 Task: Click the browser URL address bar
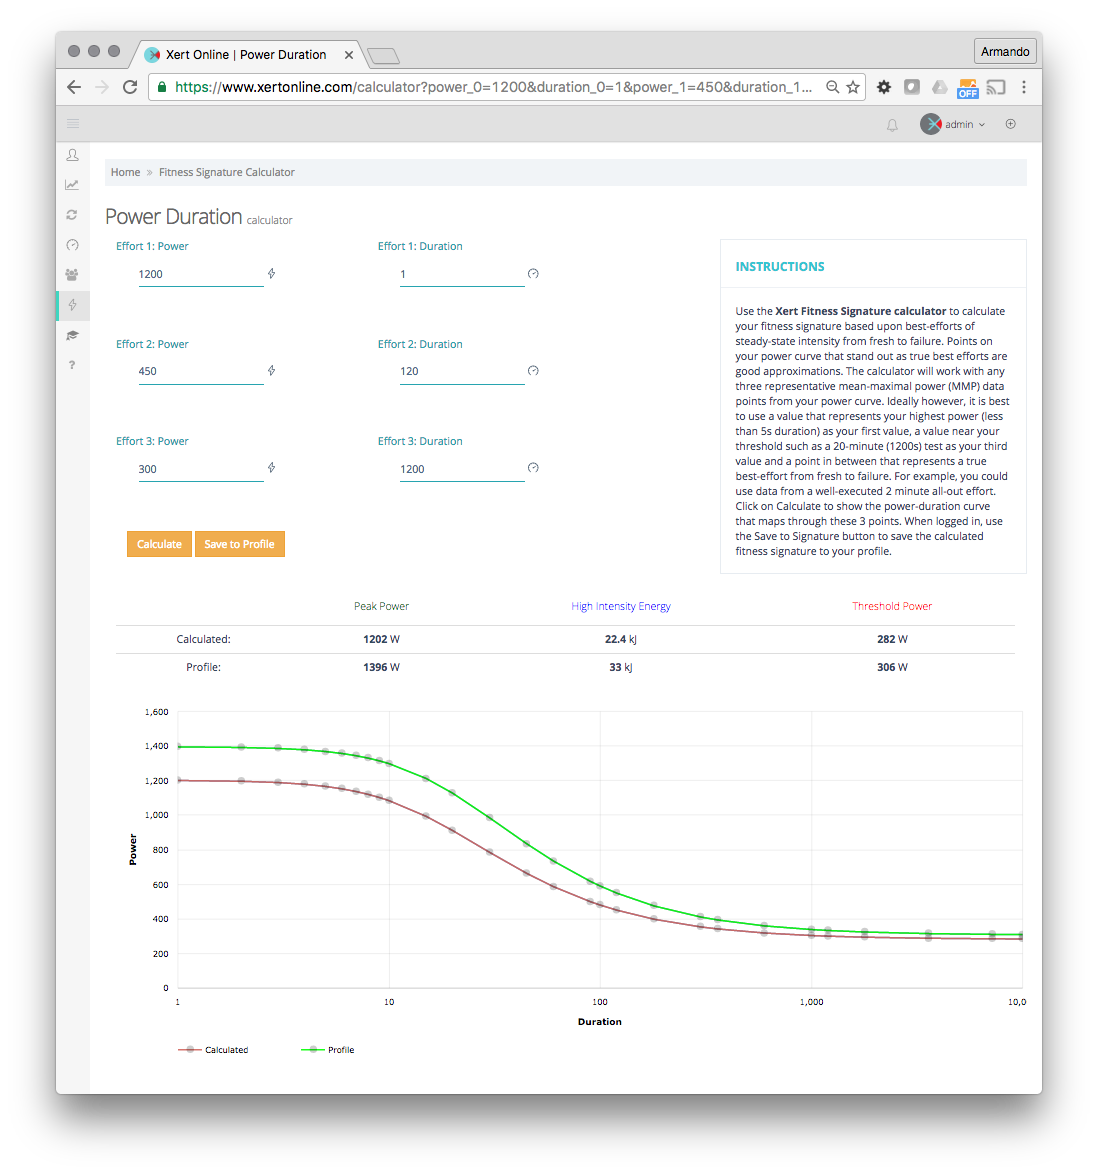pos(494,87)
